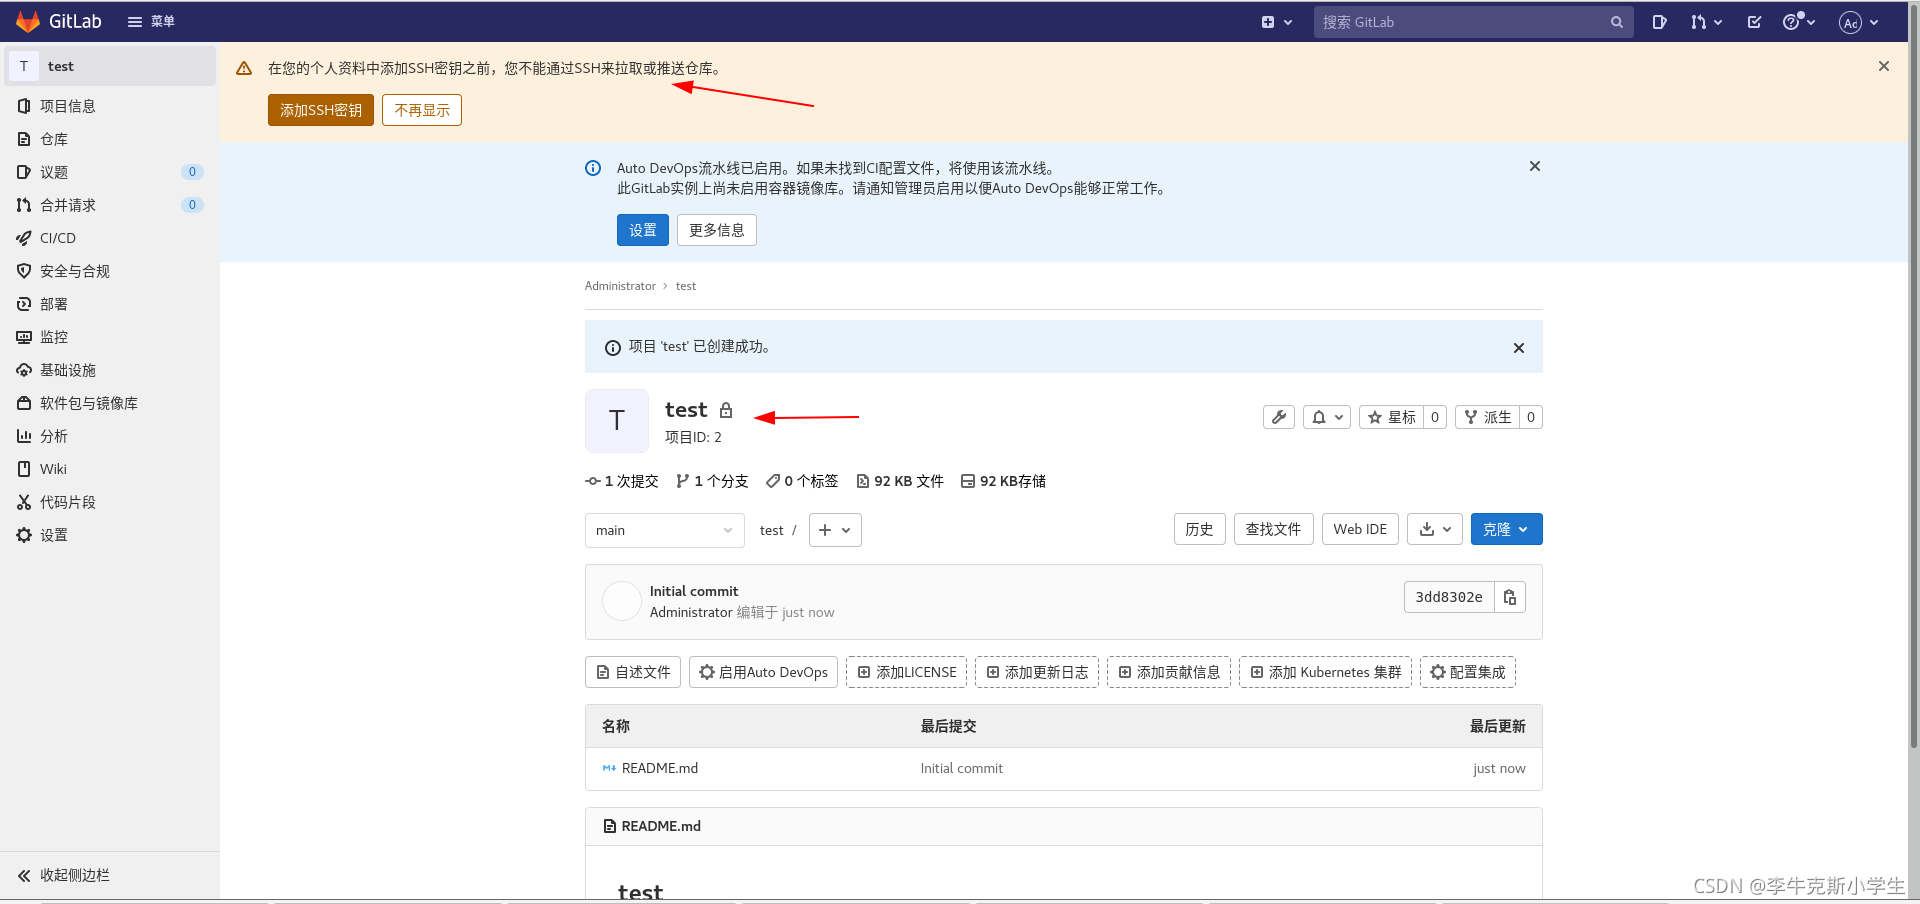The width and height of the screenshot is (1920, 904).
Task: Open CI/CD in sidebar
Action: (x=110, y=238)
